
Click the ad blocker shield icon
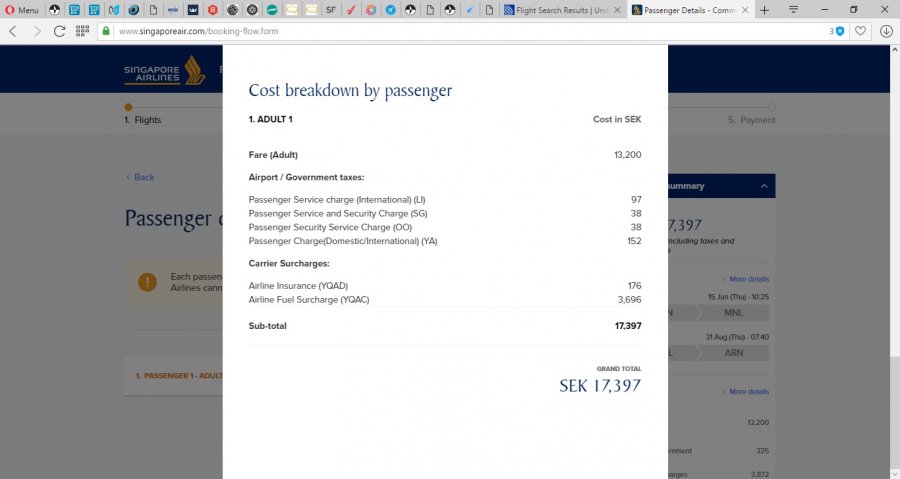pos(839,31)
